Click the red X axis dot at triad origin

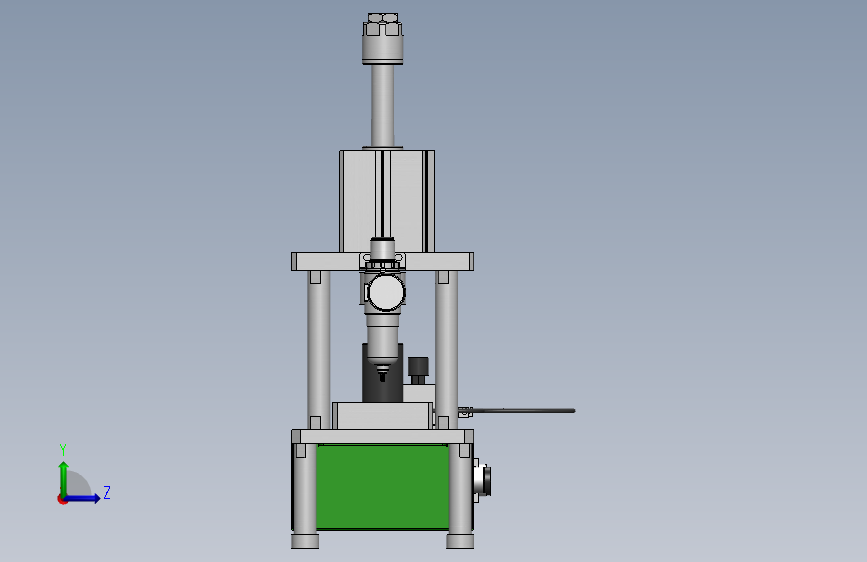point(62,499)
